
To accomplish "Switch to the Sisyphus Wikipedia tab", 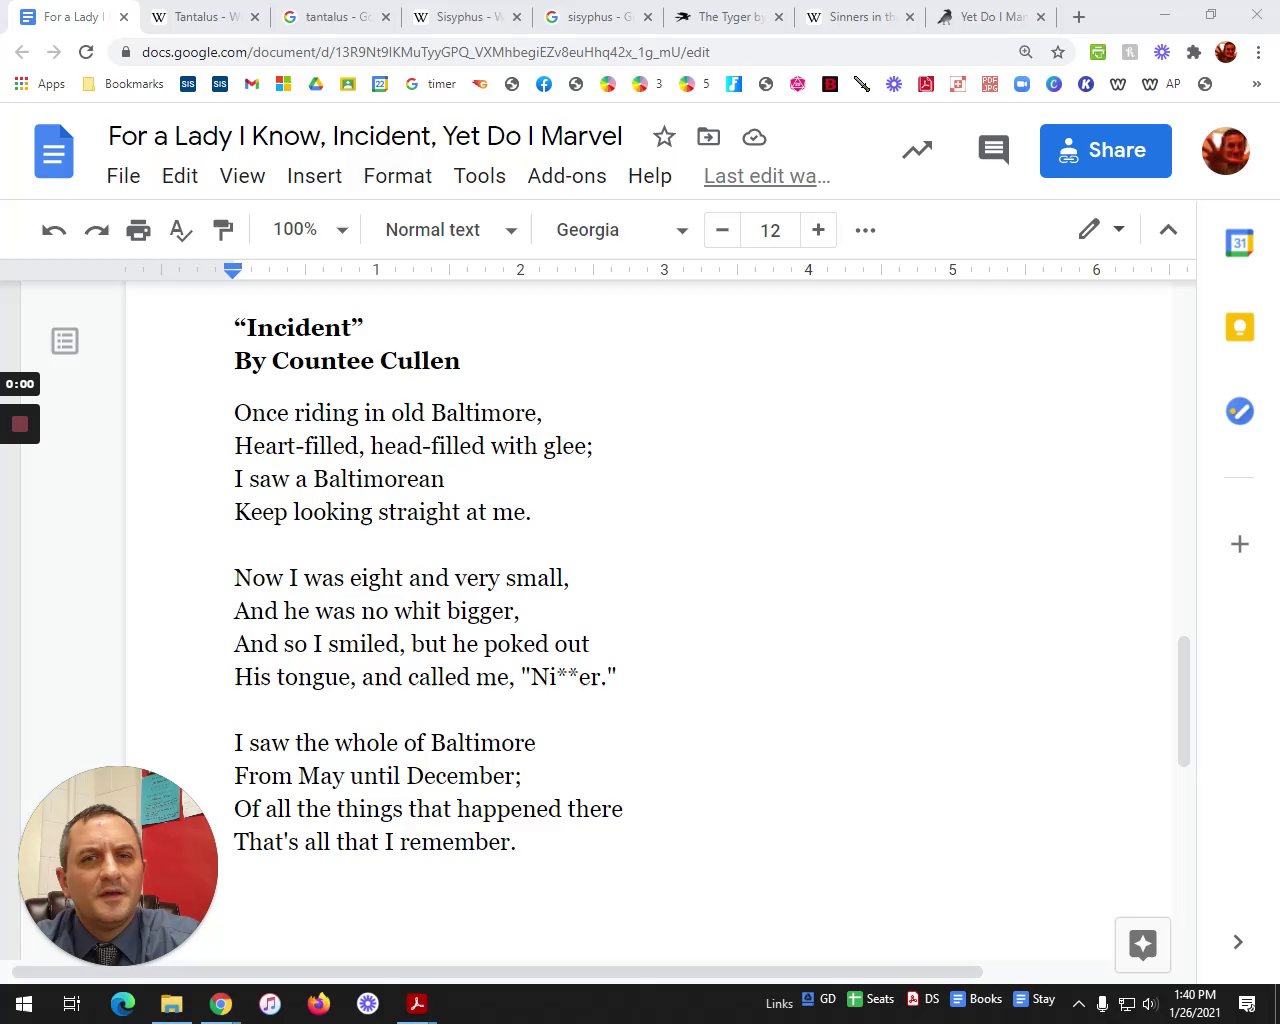I will (x=465, y=17).
